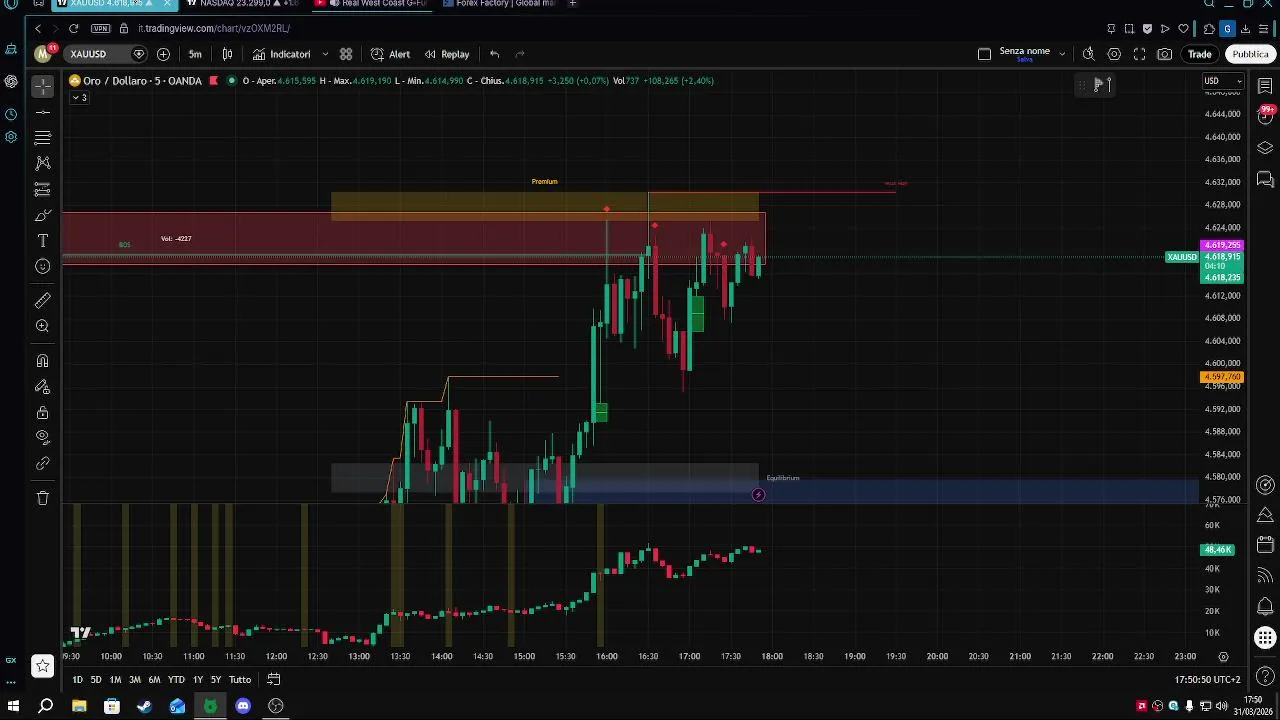Open the quick search lightning icon
Image resolution: width=1280 pixels, height=720 pixels.
point(1088,54)
